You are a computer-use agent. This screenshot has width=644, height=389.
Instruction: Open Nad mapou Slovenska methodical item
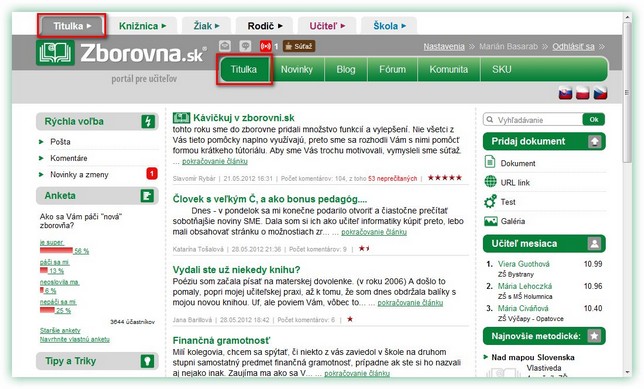[533, 357]
